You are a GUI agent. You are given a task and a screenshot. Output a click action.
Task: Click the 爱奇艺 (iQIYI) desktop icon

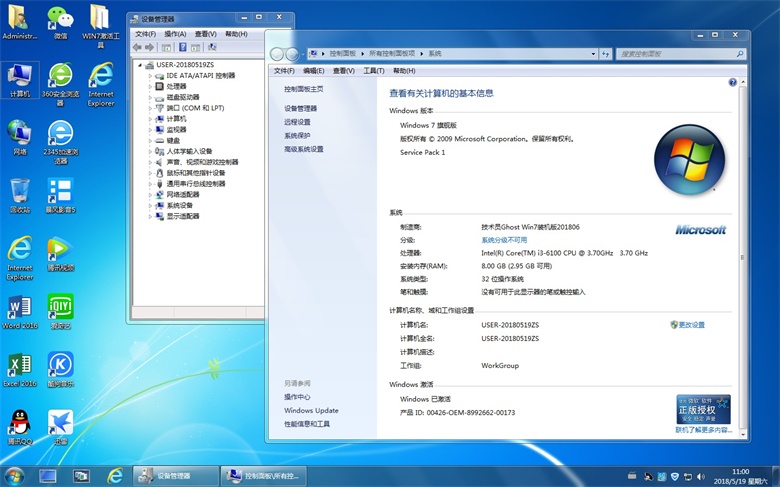(x=60, y=308)
